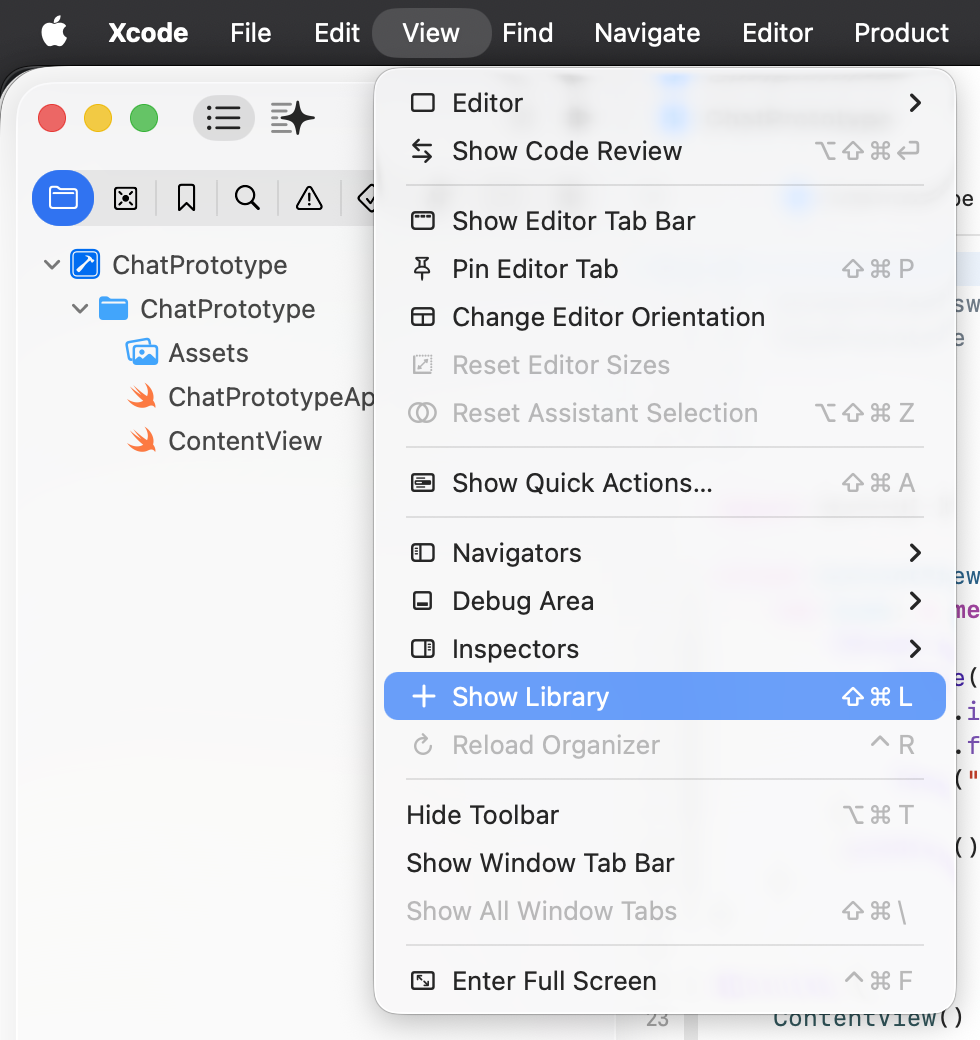Open the Find menu

tap(527, 32)
